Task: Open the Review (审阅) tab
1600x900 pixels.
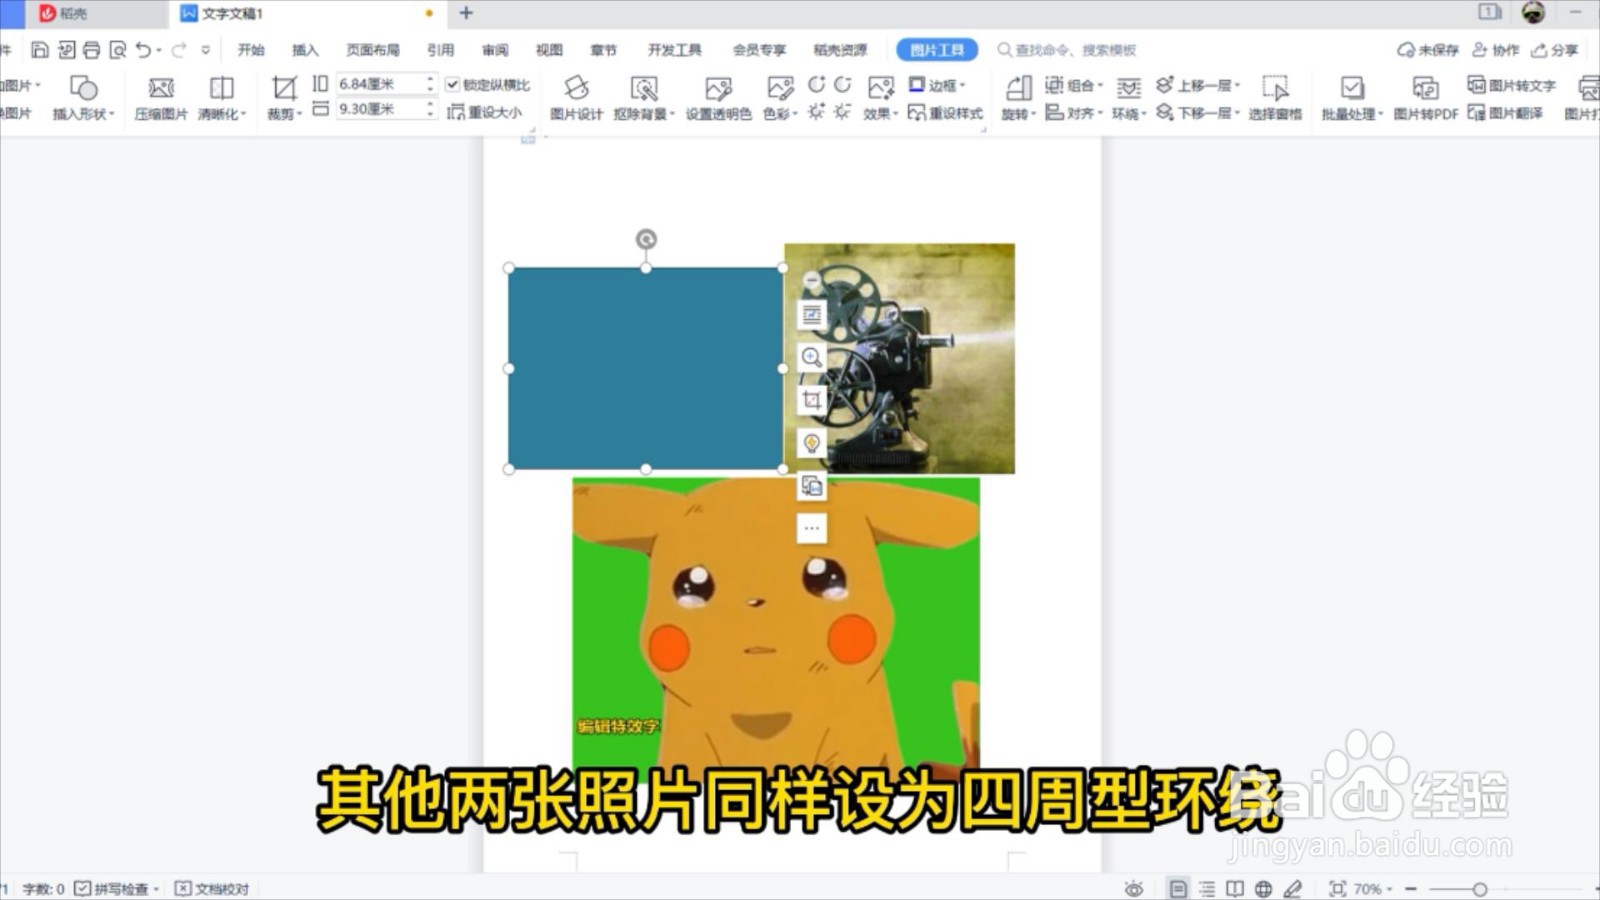Action: pyautogui.click(x=495, y=49)
